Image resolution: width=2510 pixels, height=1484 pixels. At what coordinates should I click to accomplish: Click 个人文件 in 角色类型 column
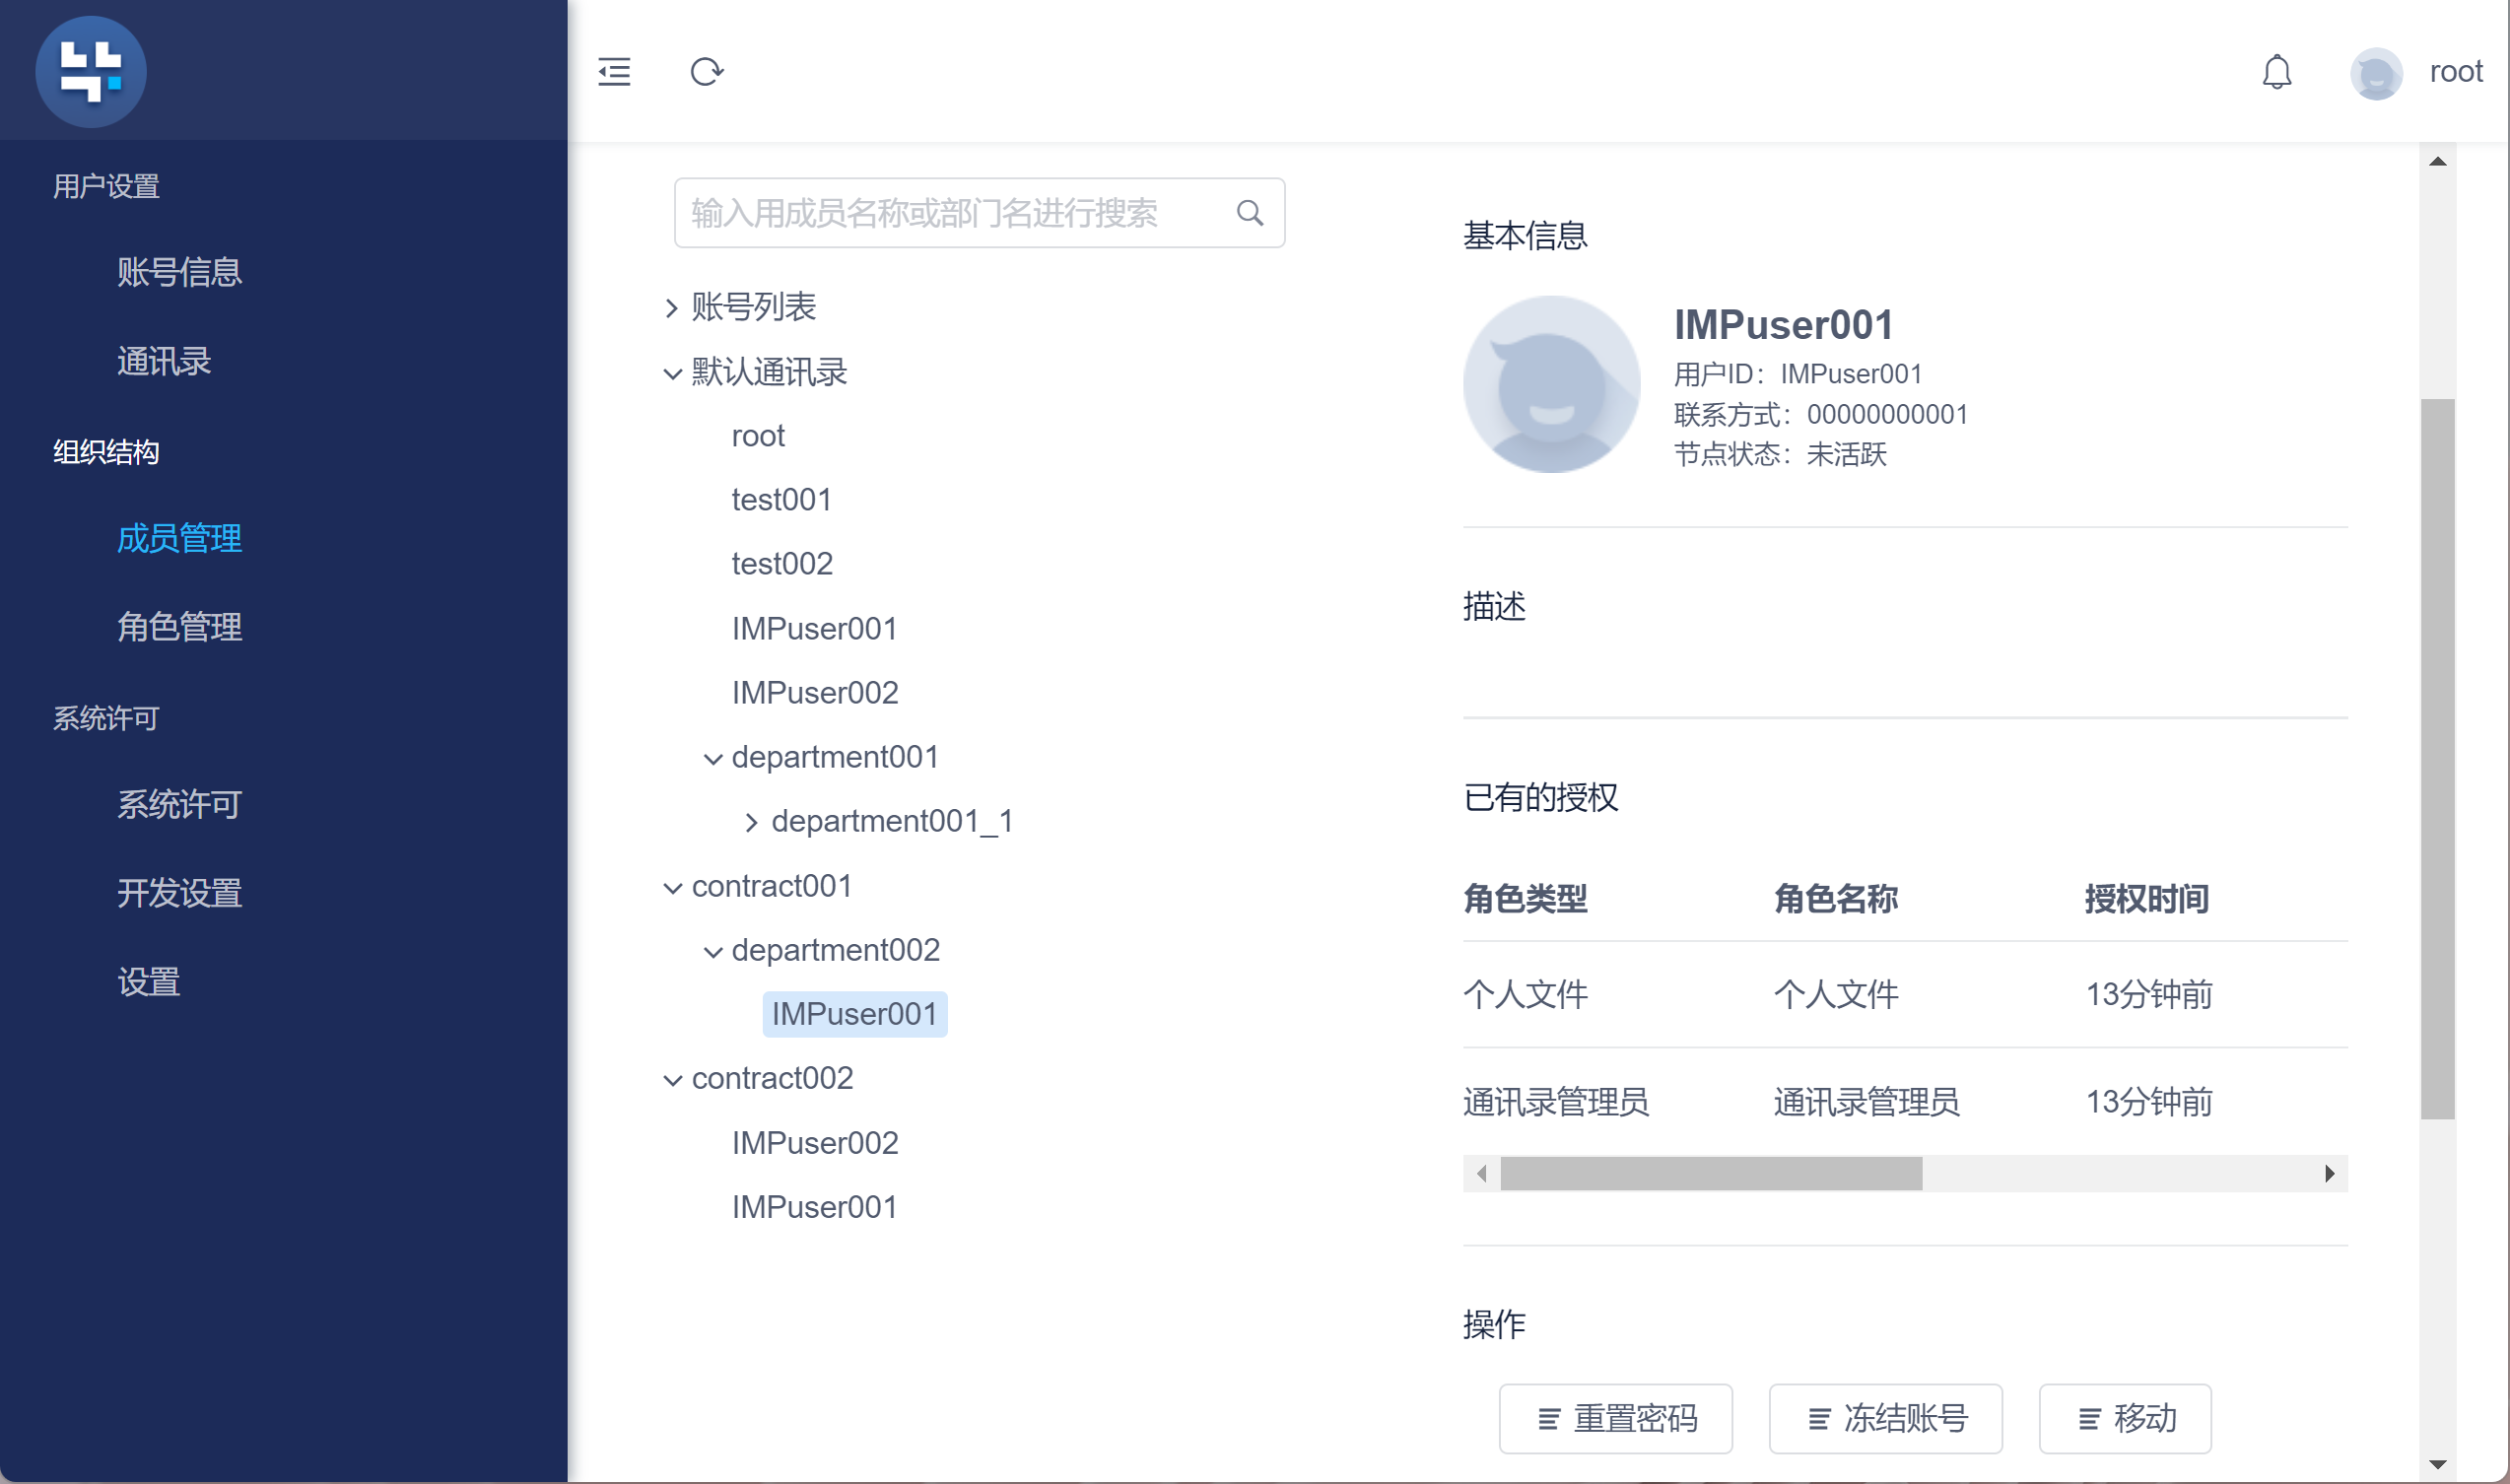(1524, 994)
